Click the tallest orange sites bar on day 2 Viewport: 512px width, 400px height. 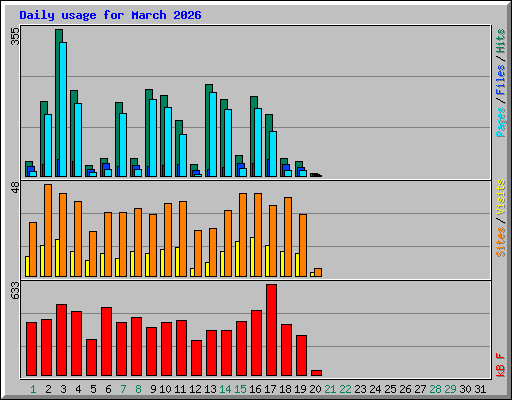(x=48, y=230)
